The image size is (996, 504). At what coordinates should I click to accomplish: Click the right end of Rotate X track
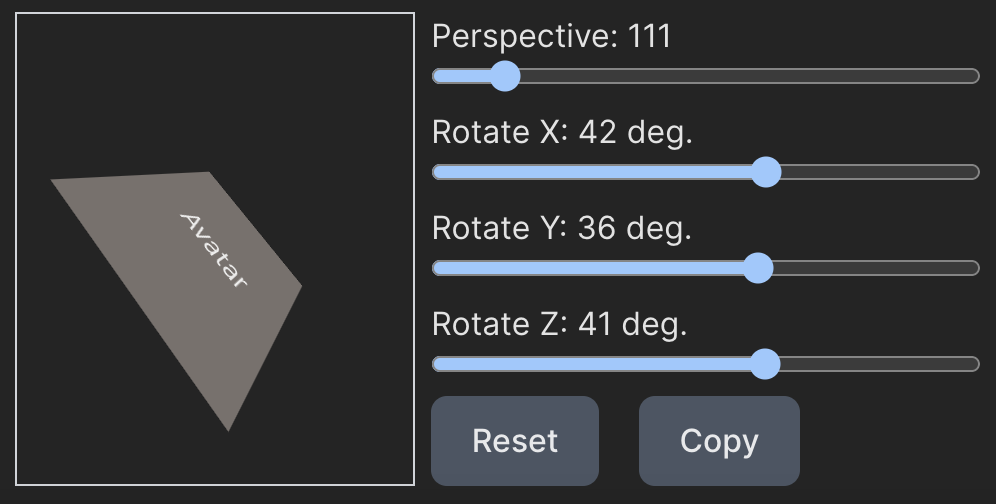(974, 172)
